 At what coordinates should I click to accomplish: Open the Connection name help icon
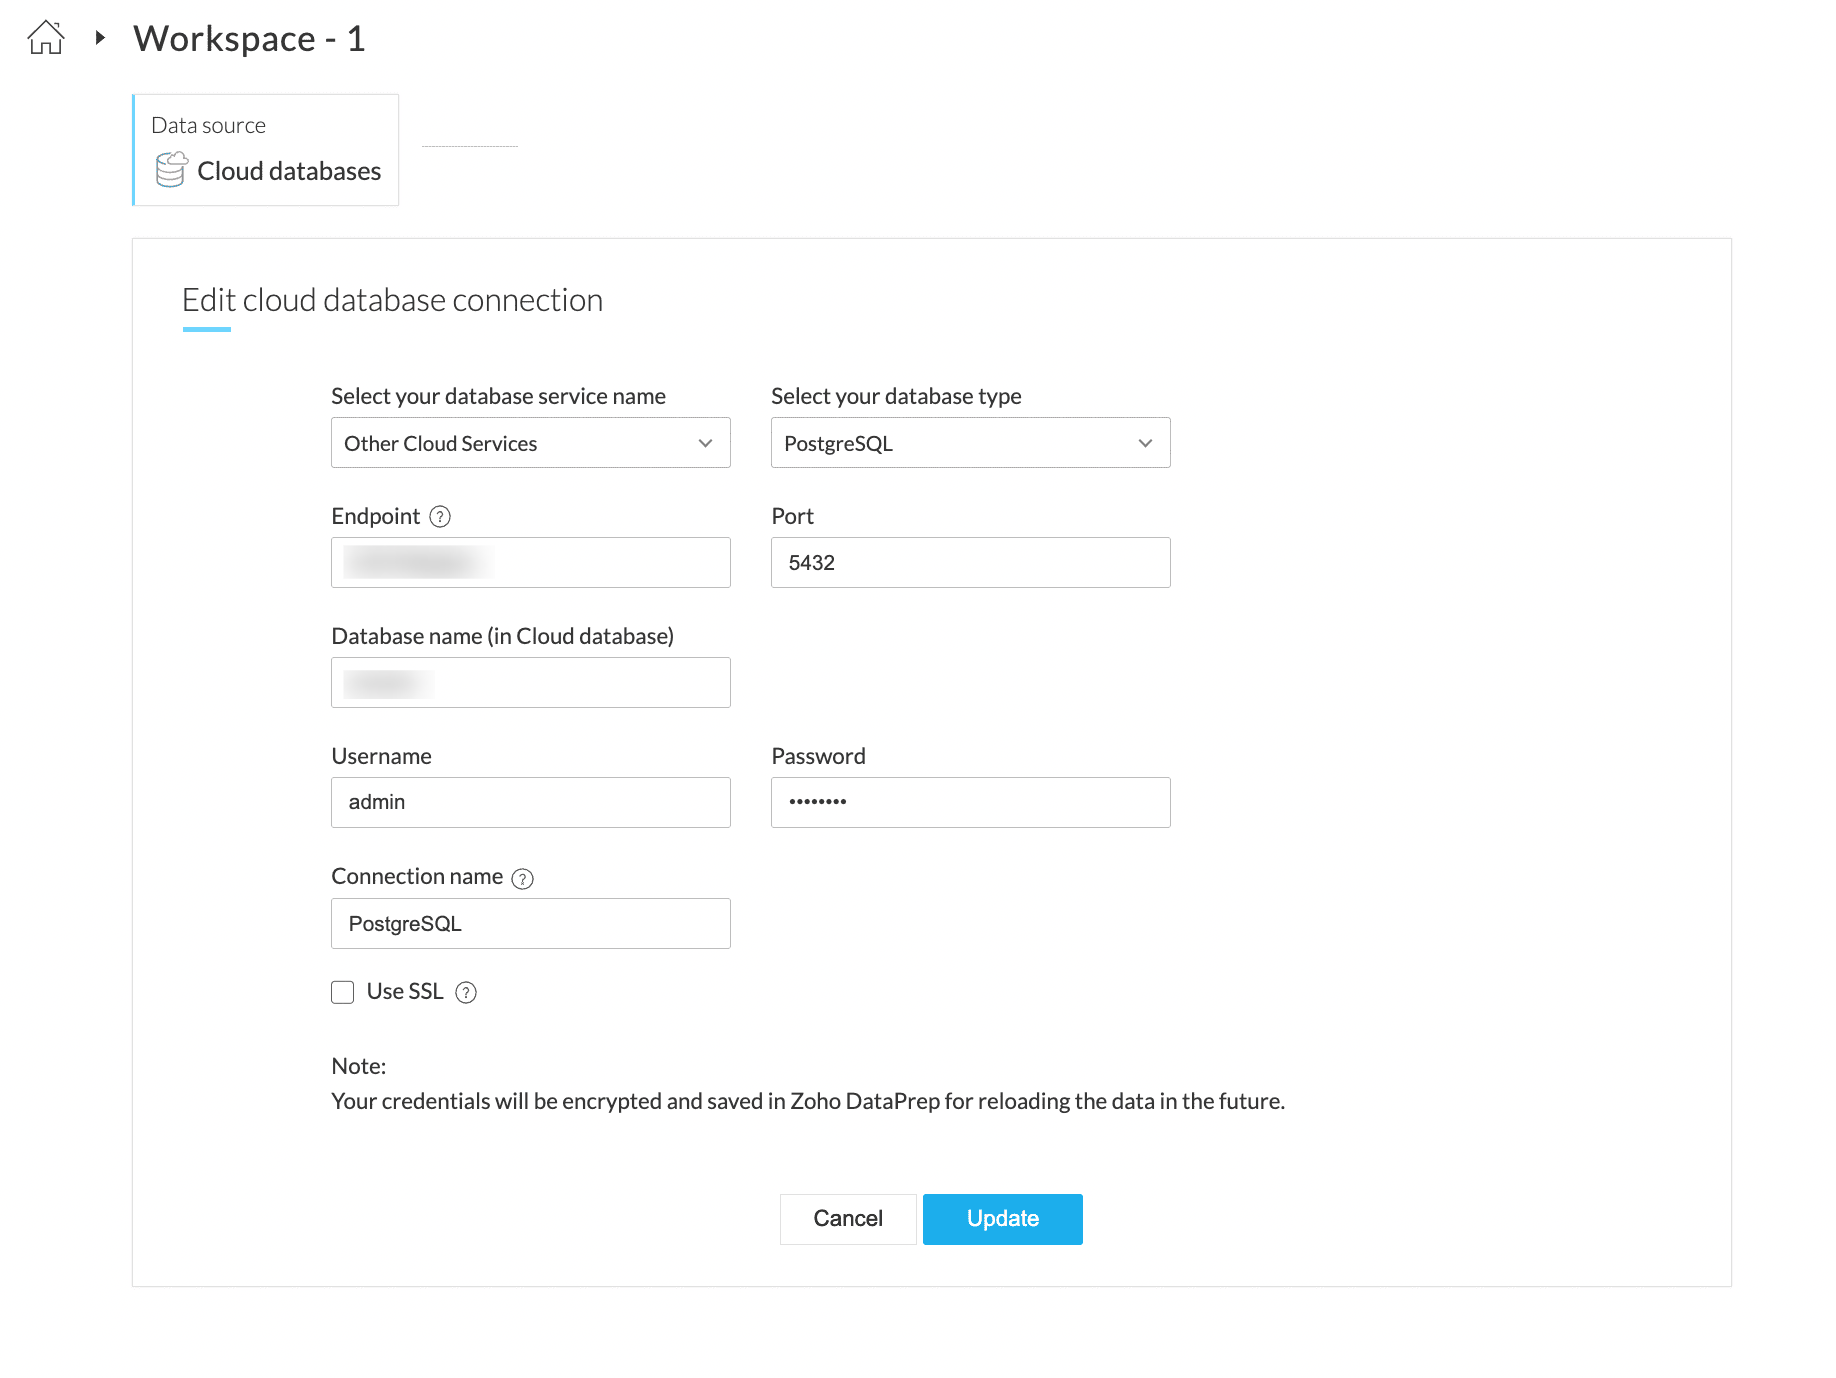[522, 878]
